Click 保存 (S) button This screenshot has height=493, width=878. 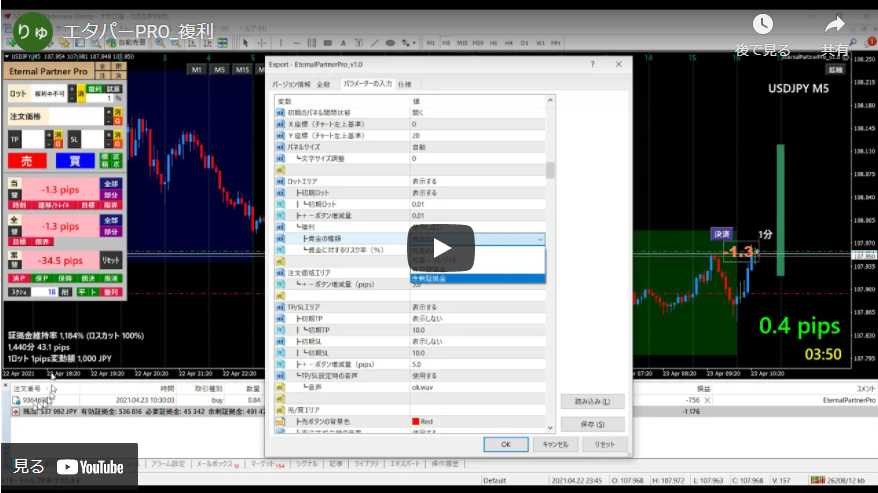tap(592, 425)
